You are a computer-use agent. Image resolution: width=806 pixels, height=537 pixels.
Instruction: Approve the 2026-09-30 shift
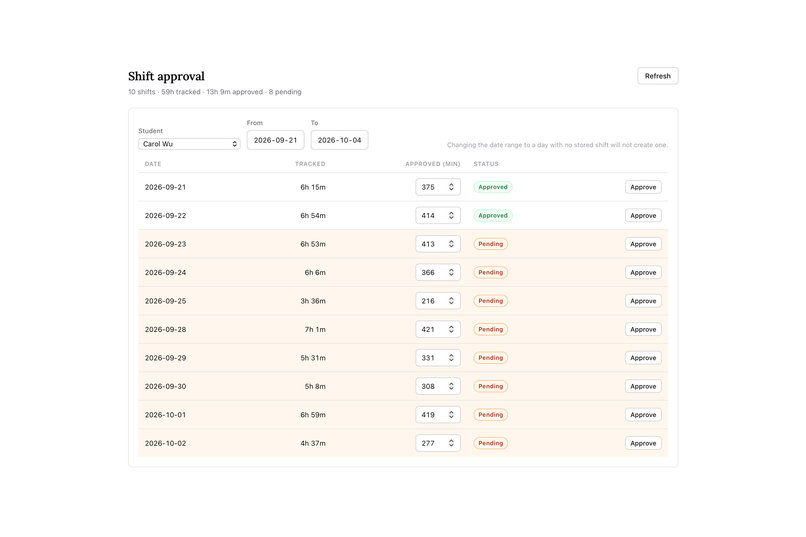(x=643, y=386)
